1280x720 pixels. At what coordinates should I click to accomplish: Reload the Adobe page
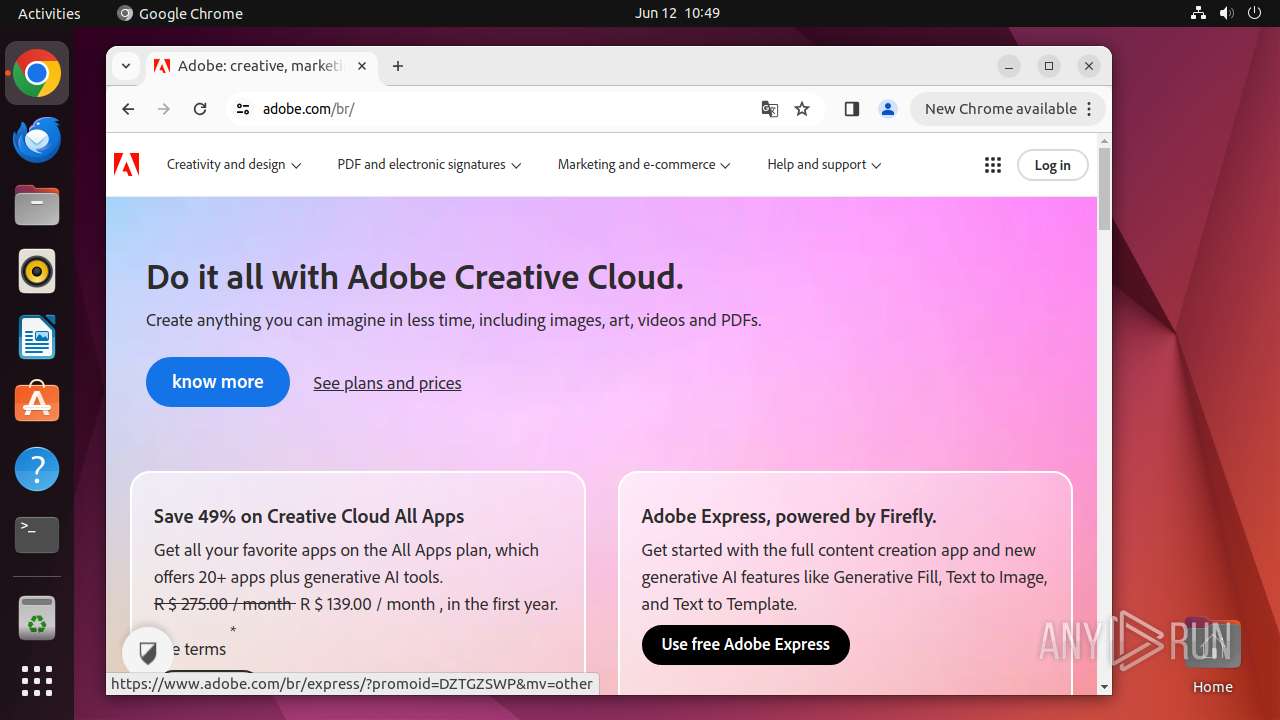(200, 109)
